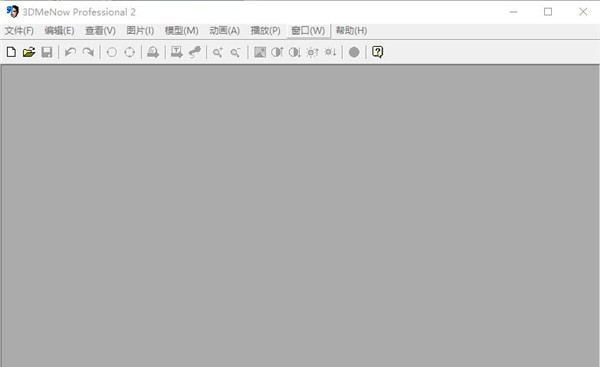Click the head model with arrow icon
600x367 pixels.
(153, 52)
